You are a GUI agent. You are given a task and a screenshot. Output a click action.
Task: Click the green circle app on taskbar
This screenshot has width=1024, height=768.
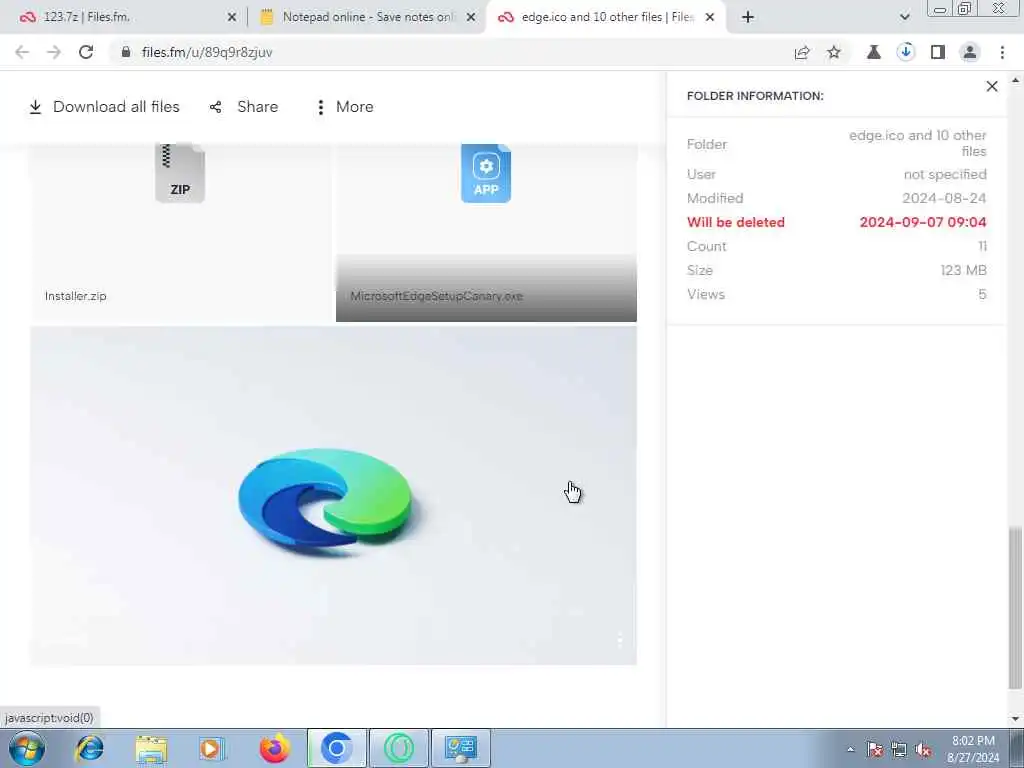(398, 748)
